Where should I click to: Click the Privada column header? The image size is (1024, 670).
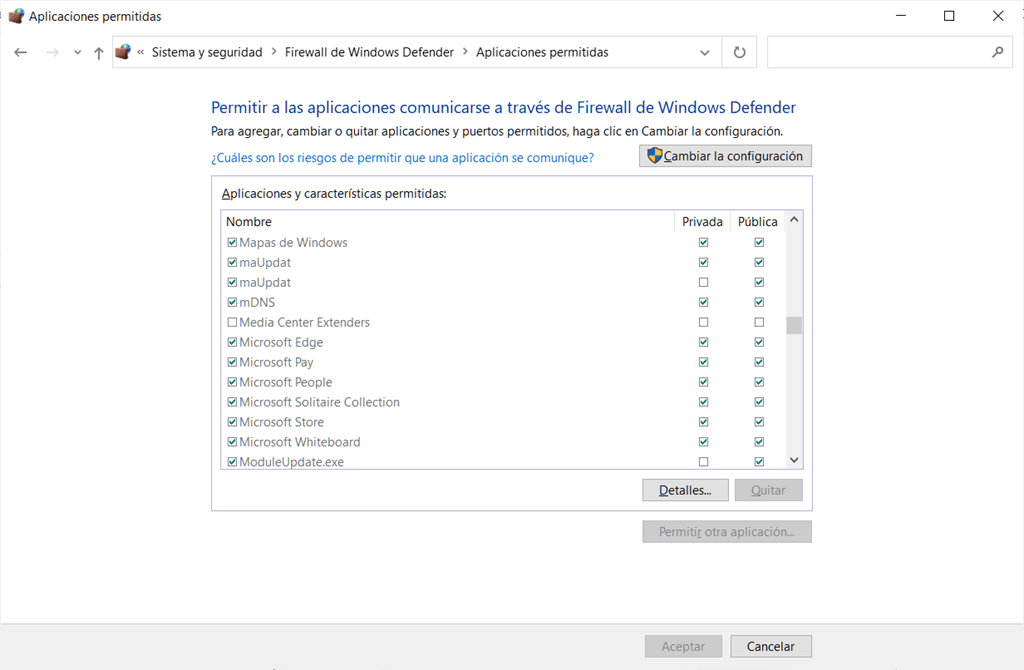[x=702, y=221]
